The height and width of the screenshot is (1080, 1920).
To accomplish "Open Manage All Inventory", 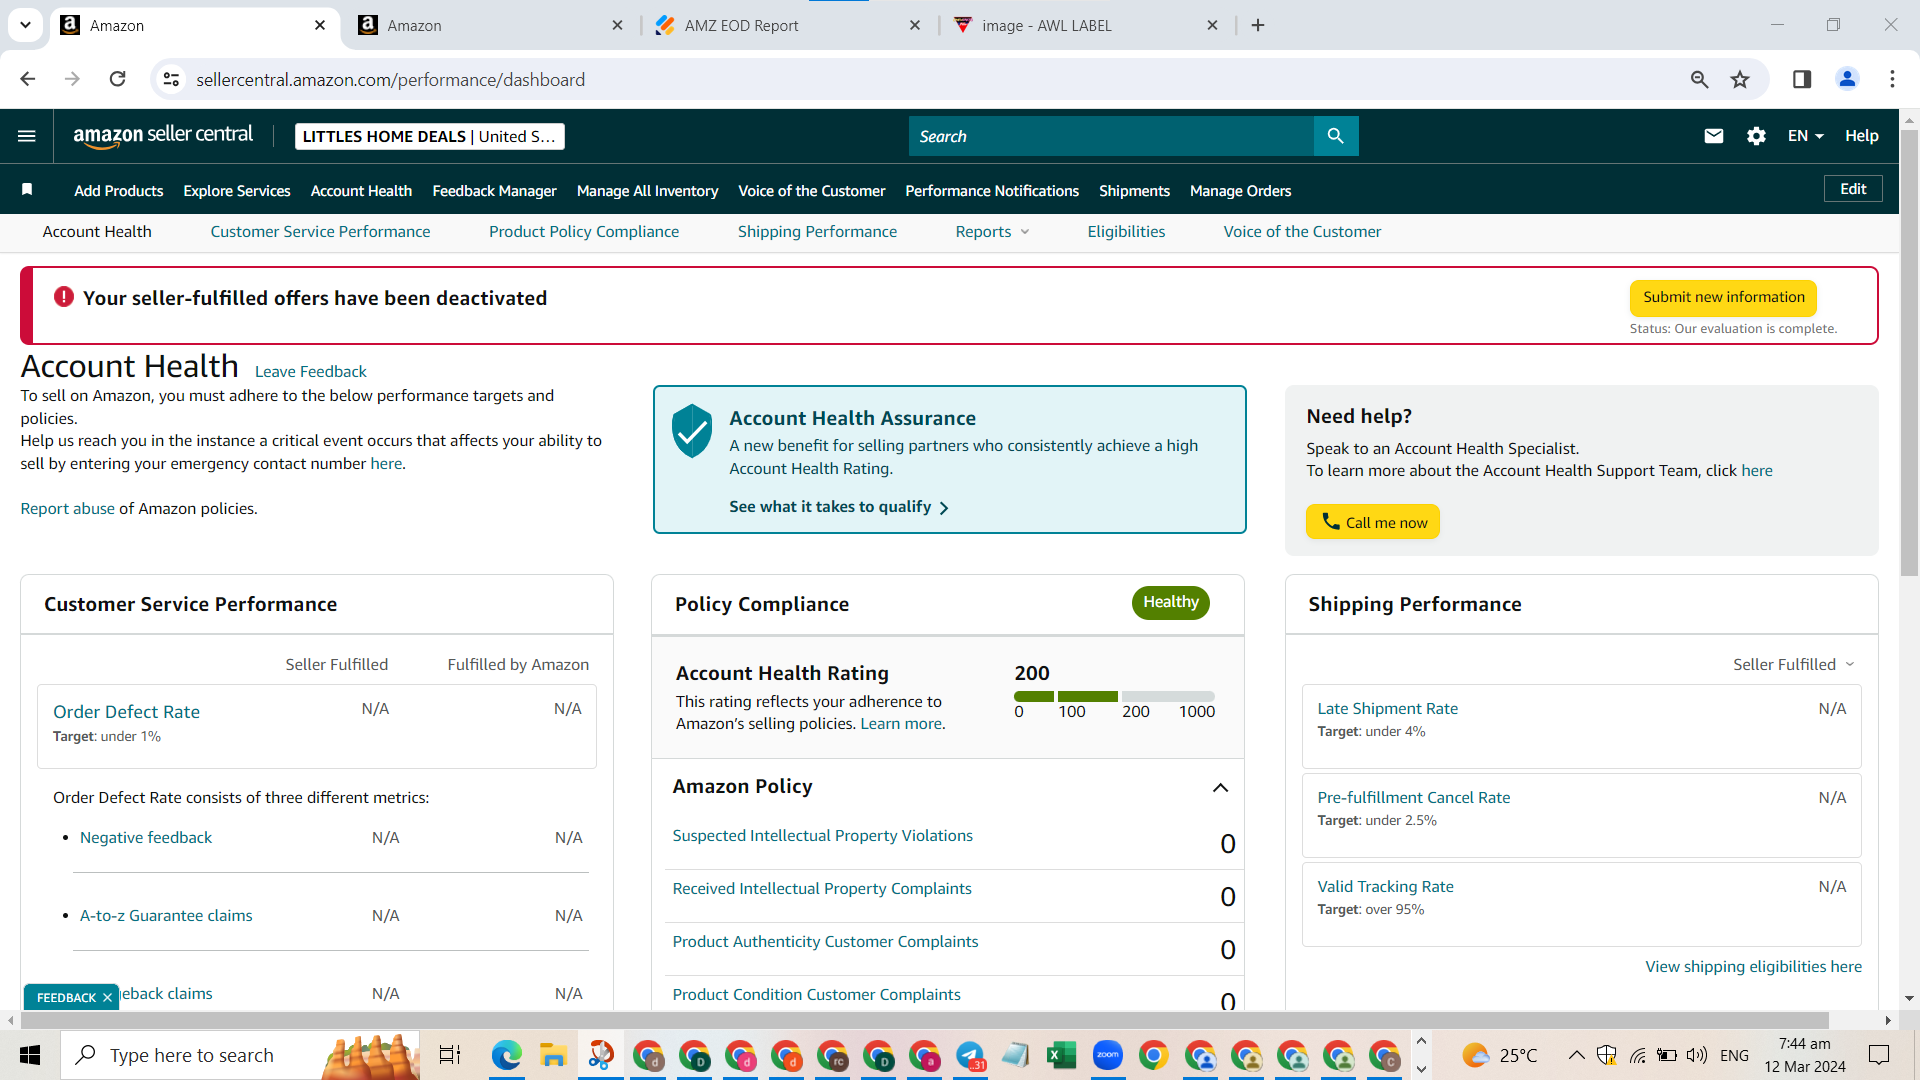I will [x=647, y=191].
